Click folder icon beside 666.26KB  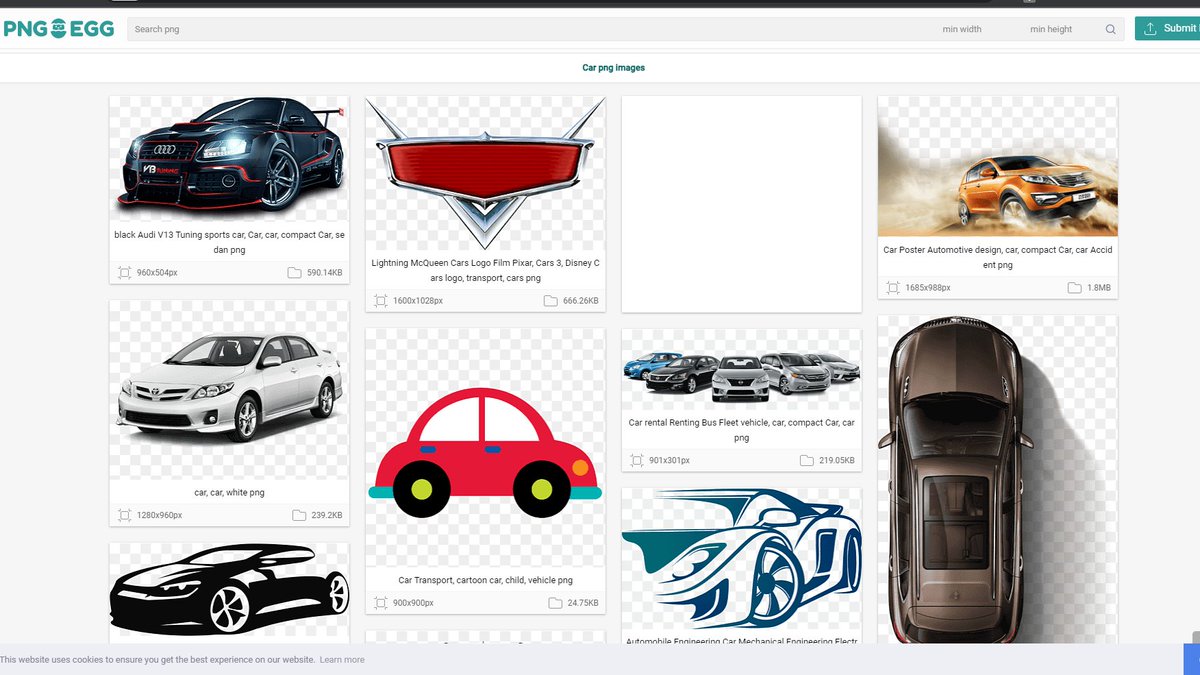(551, 301)
